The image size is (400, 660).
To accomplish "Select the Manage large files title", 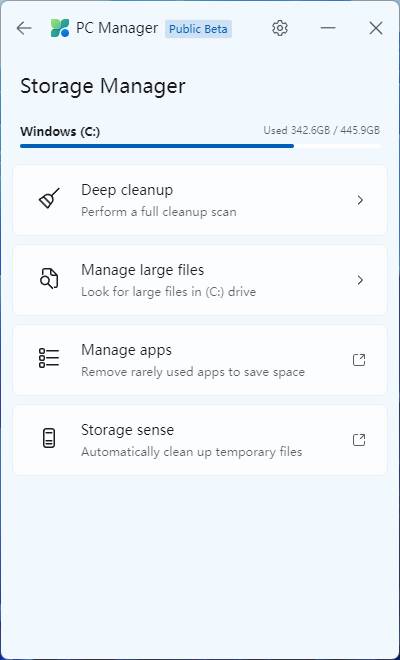I will tap(142, 269).
